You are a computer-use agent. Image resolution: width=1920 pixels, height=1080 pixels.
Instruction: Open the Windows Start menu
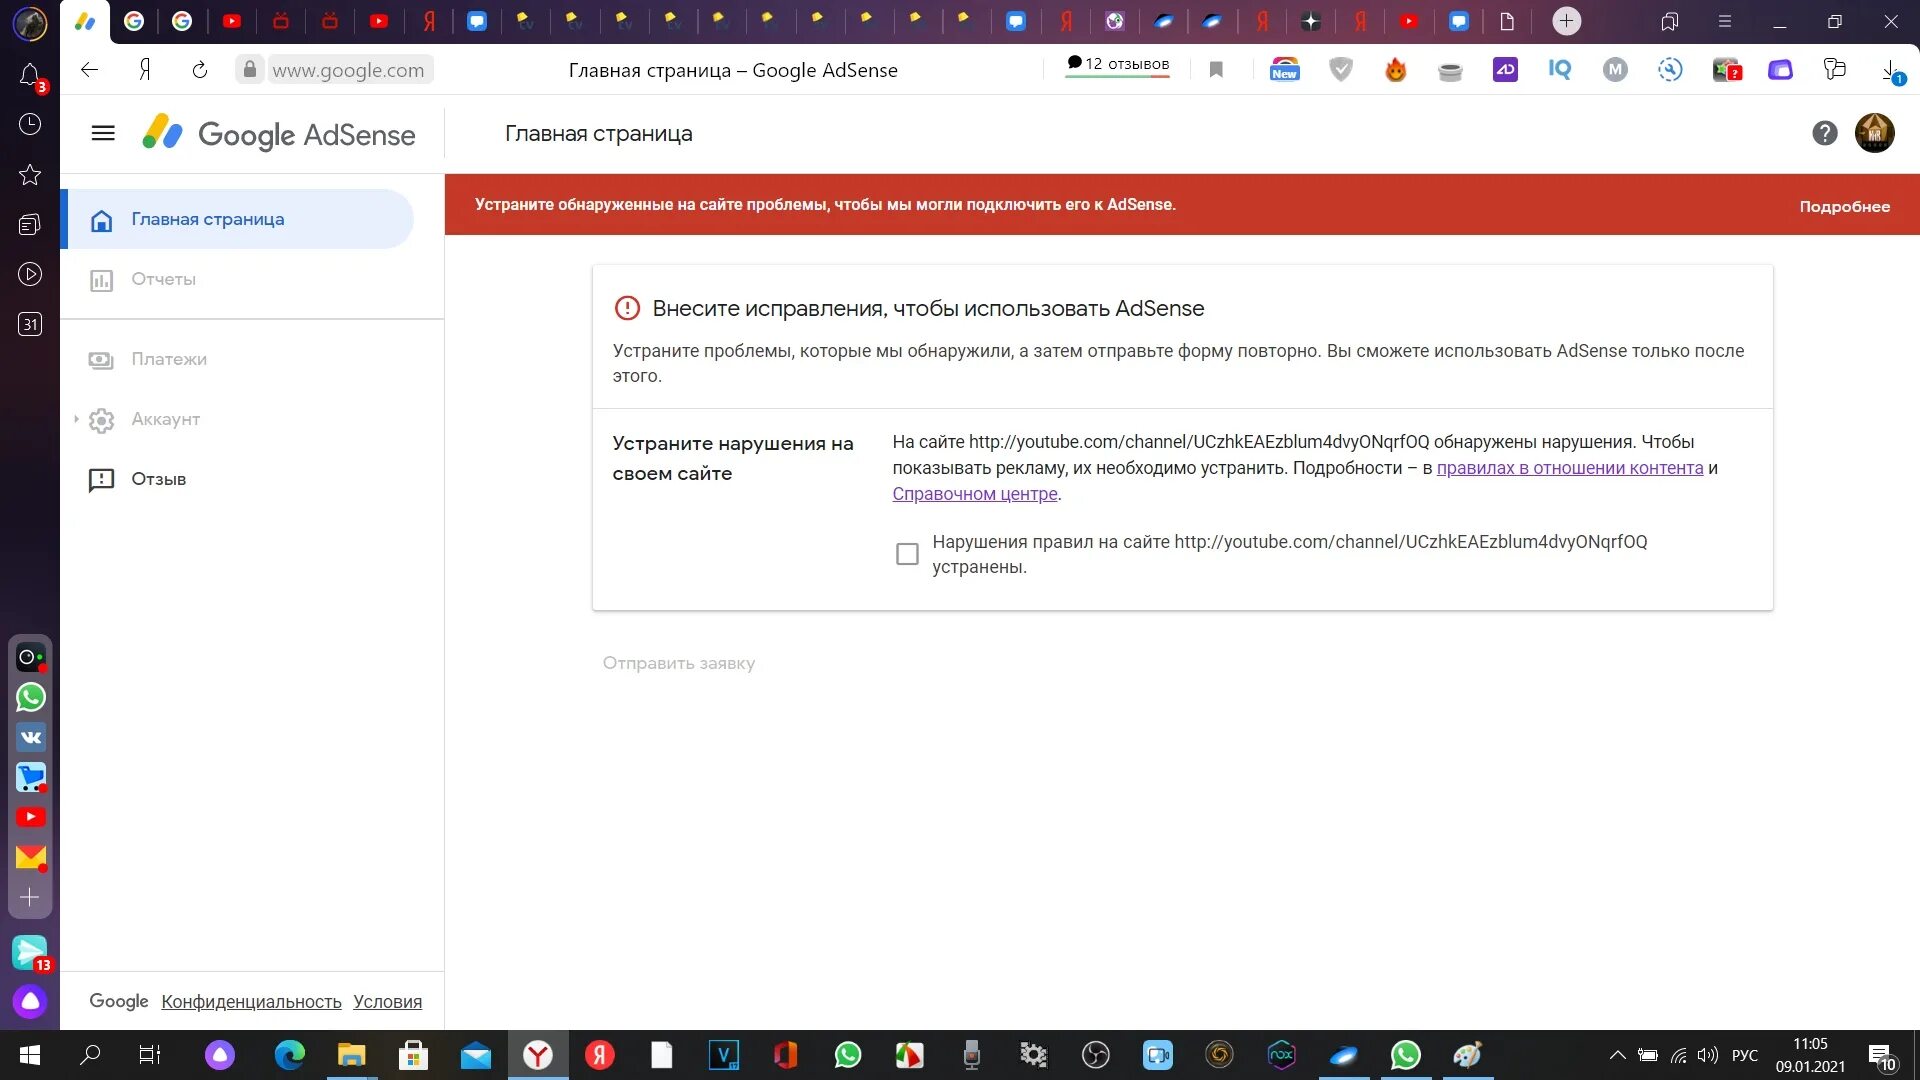[x=30, y=1055]
